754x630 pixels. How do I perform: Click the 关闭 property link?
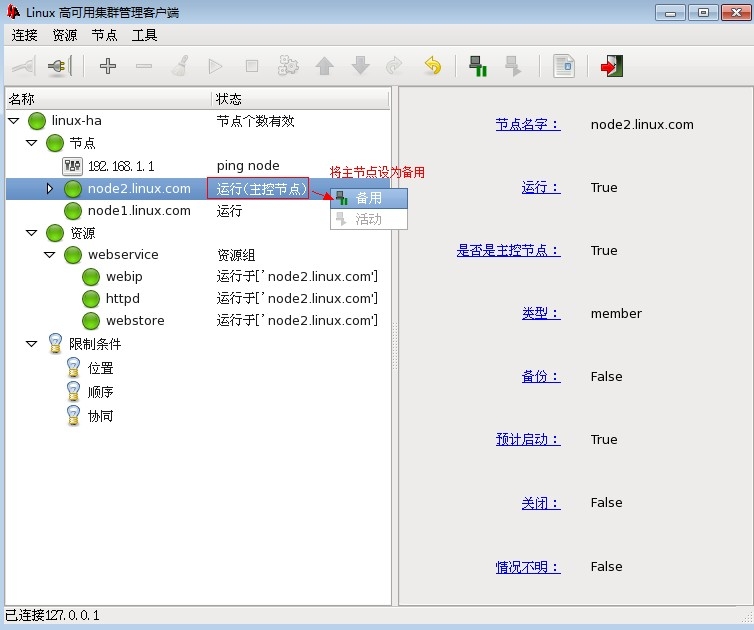[541, 504]
